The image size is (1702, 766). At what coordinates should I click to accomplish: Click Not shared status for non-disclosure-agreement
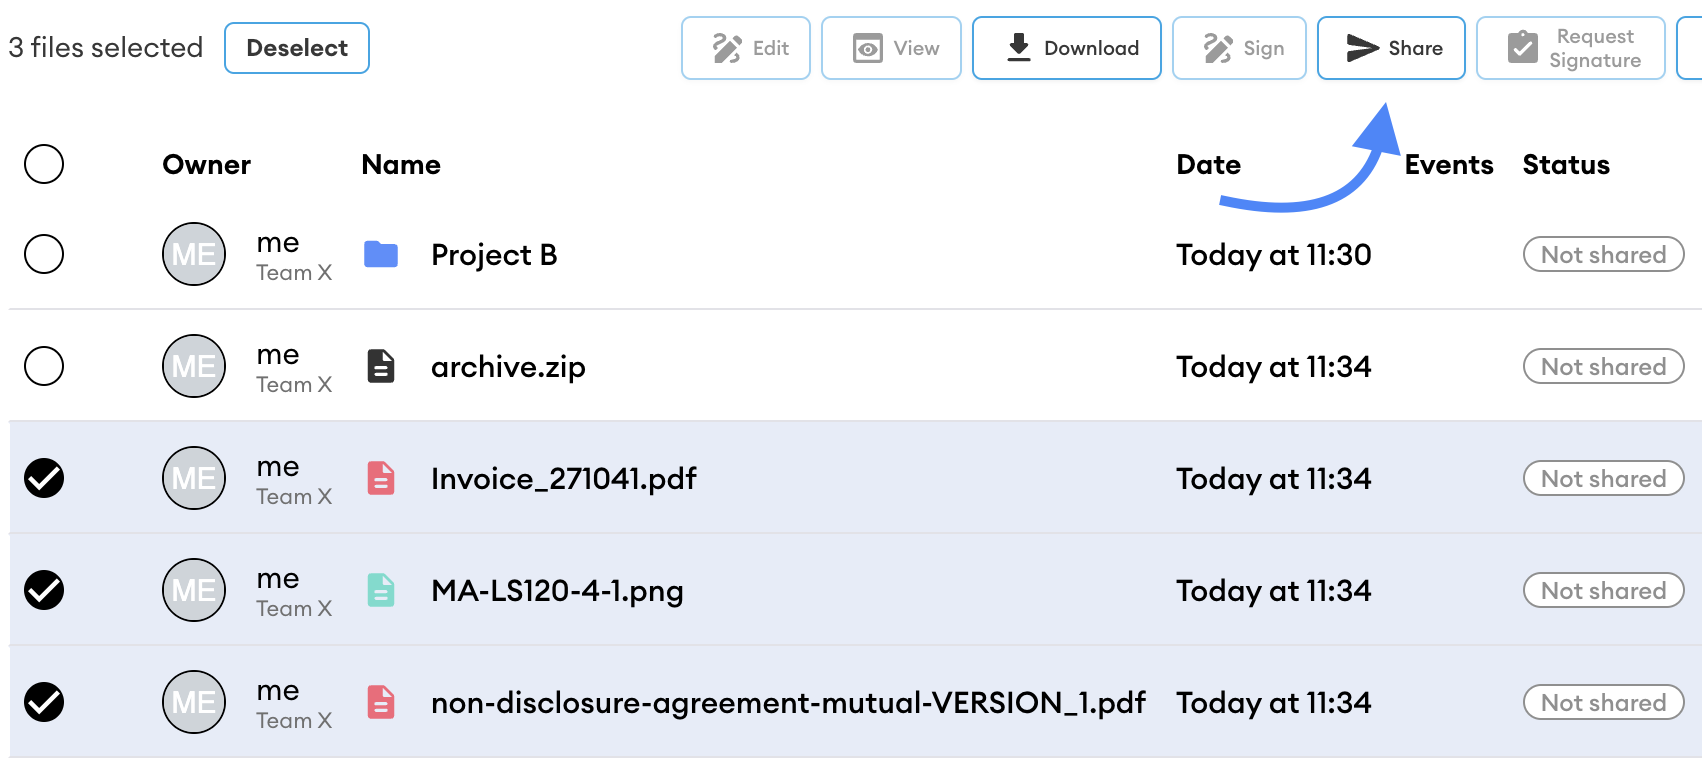coord(1604,702)
